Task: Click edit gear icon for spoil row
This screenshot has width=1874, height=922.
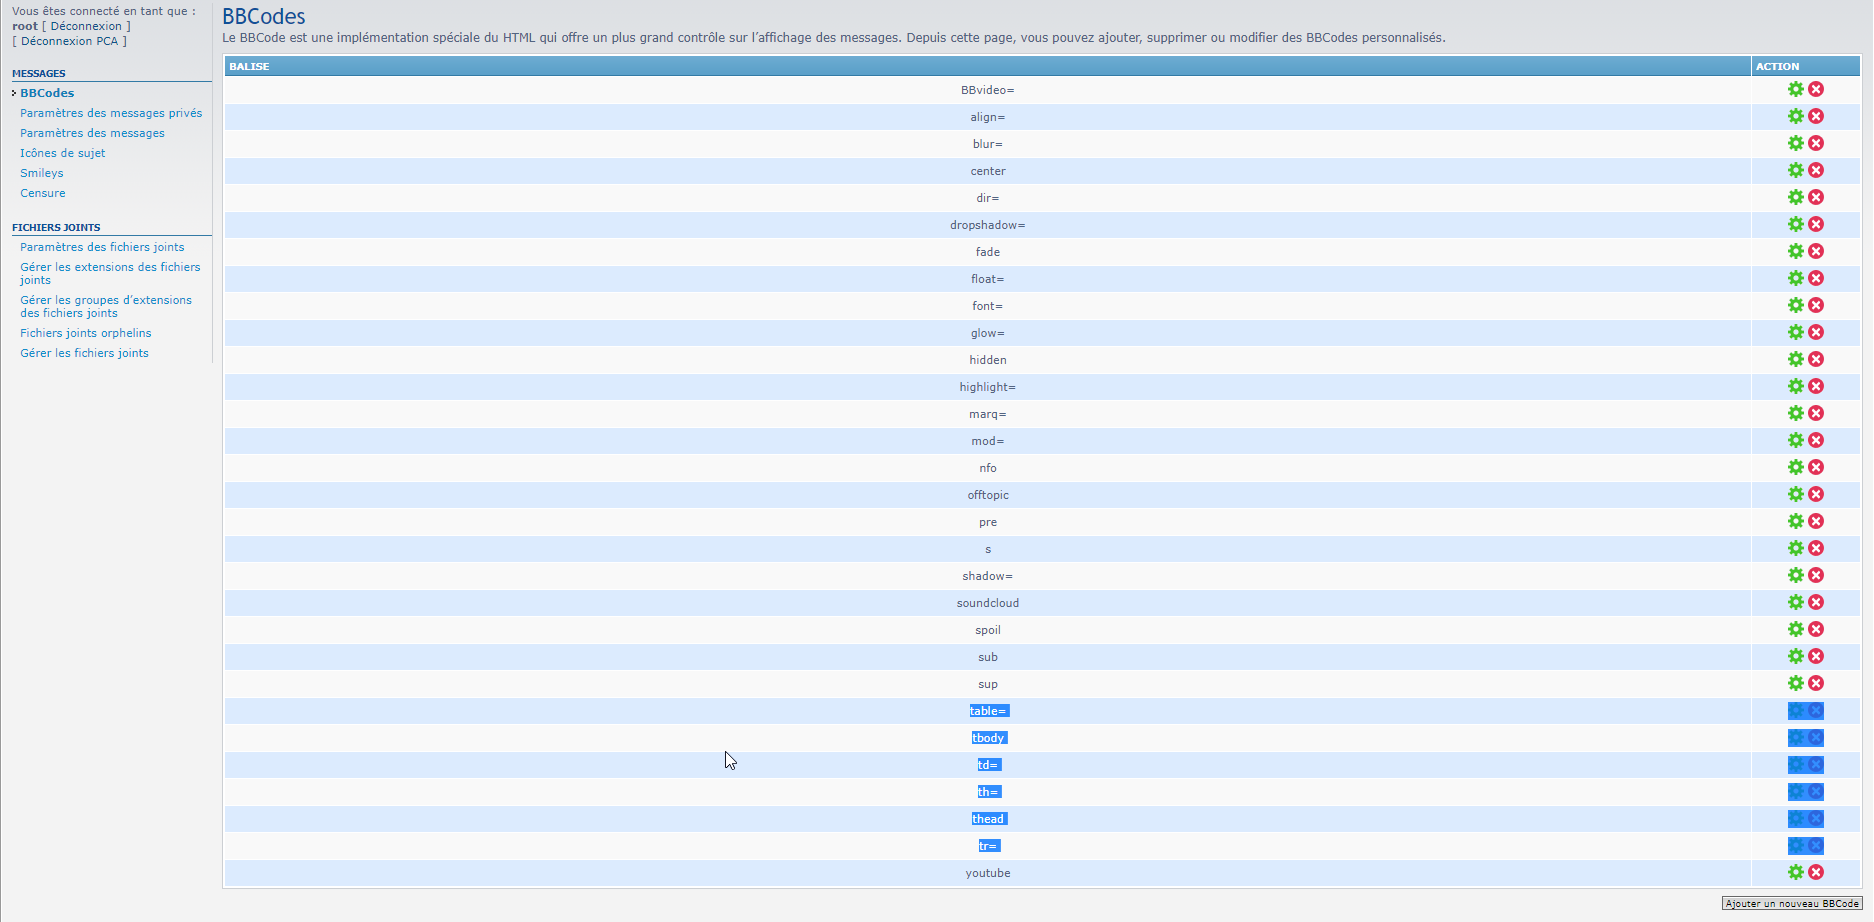Action: click(1795, 629)
